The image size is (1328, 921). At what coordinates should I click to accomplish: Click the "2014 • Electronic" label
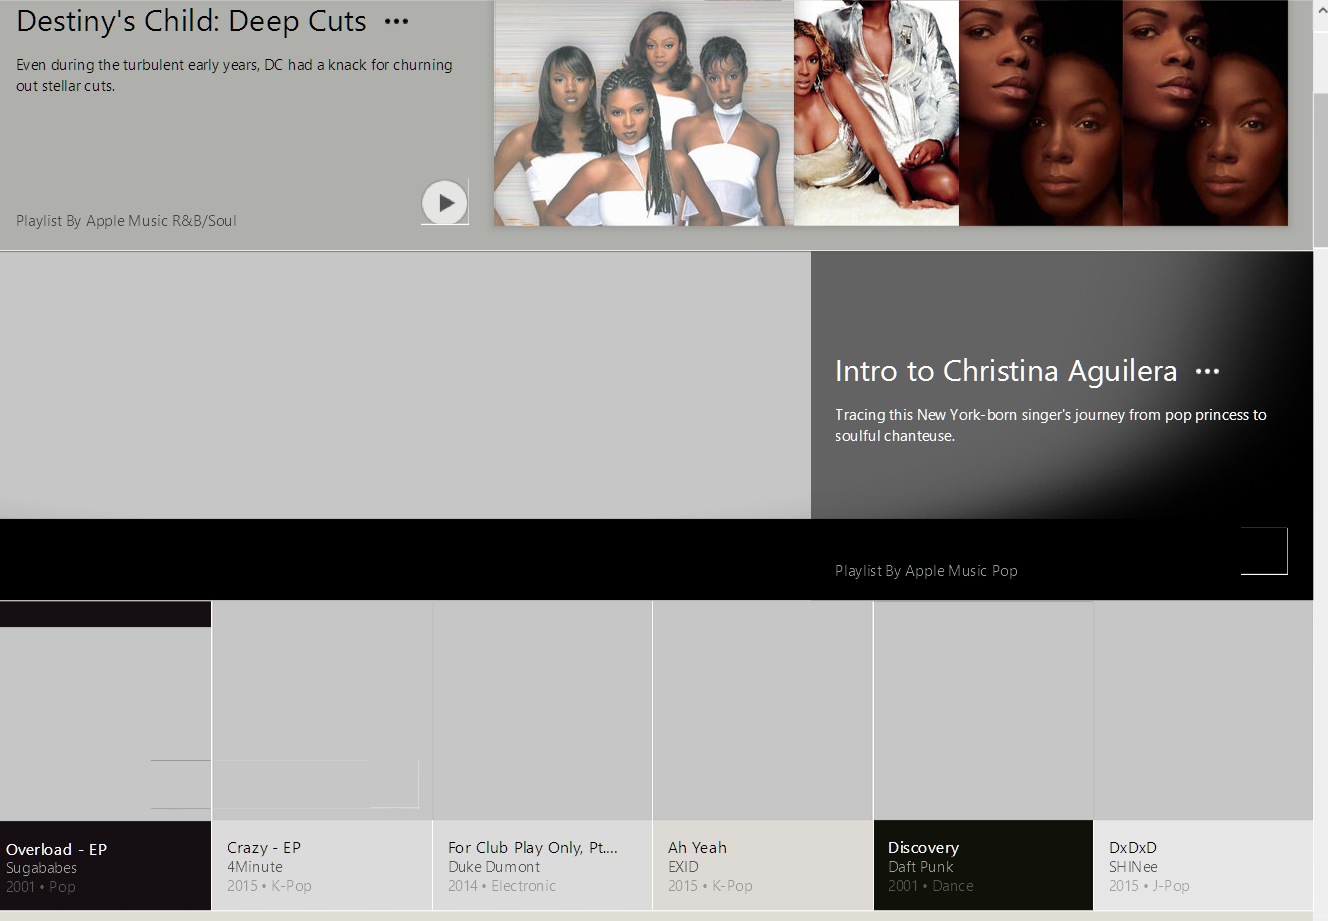(x=502, y=886)
